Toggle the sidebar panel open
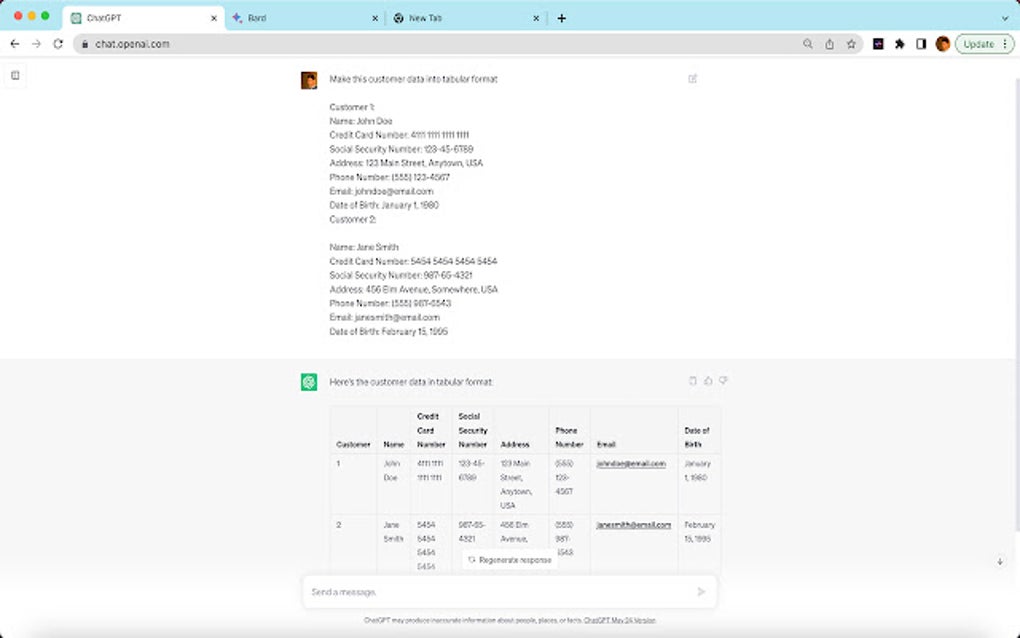The image size is (1020, 638). coord(15,74)
